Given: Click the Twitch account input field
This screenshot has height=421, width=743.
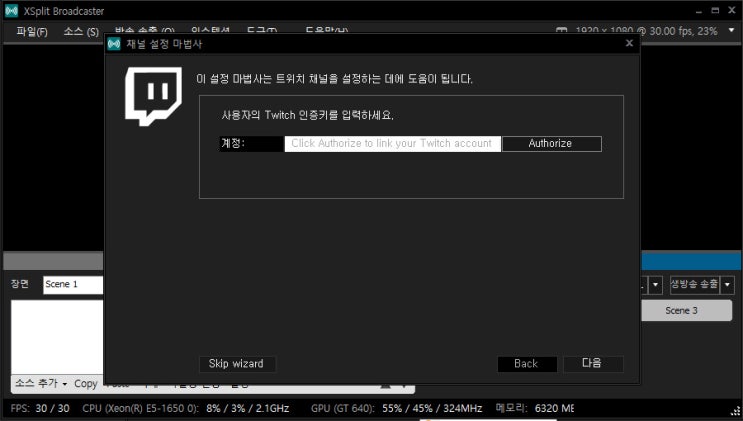Looking at the screenshot, I should pos(392,144).
